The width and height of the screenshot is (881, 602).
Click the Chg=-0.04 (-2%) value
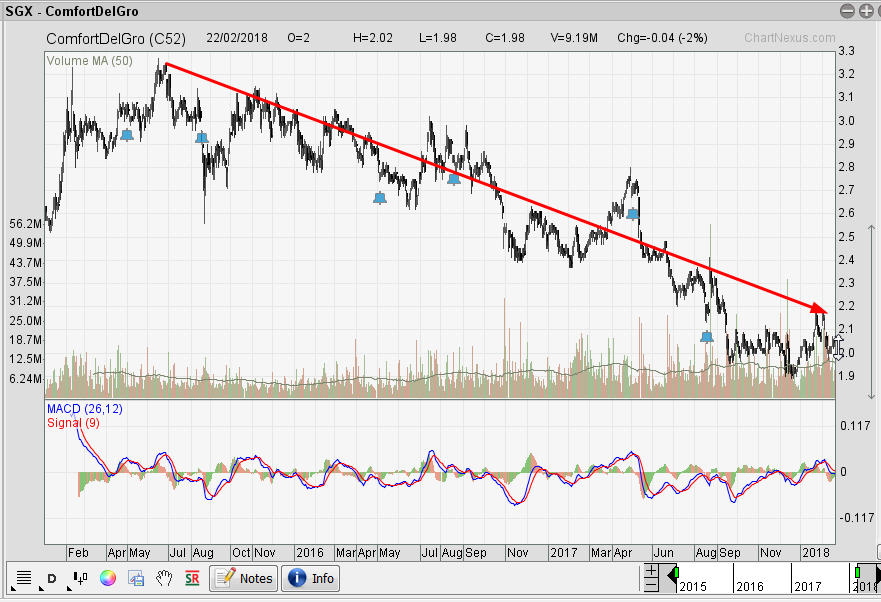662,38
